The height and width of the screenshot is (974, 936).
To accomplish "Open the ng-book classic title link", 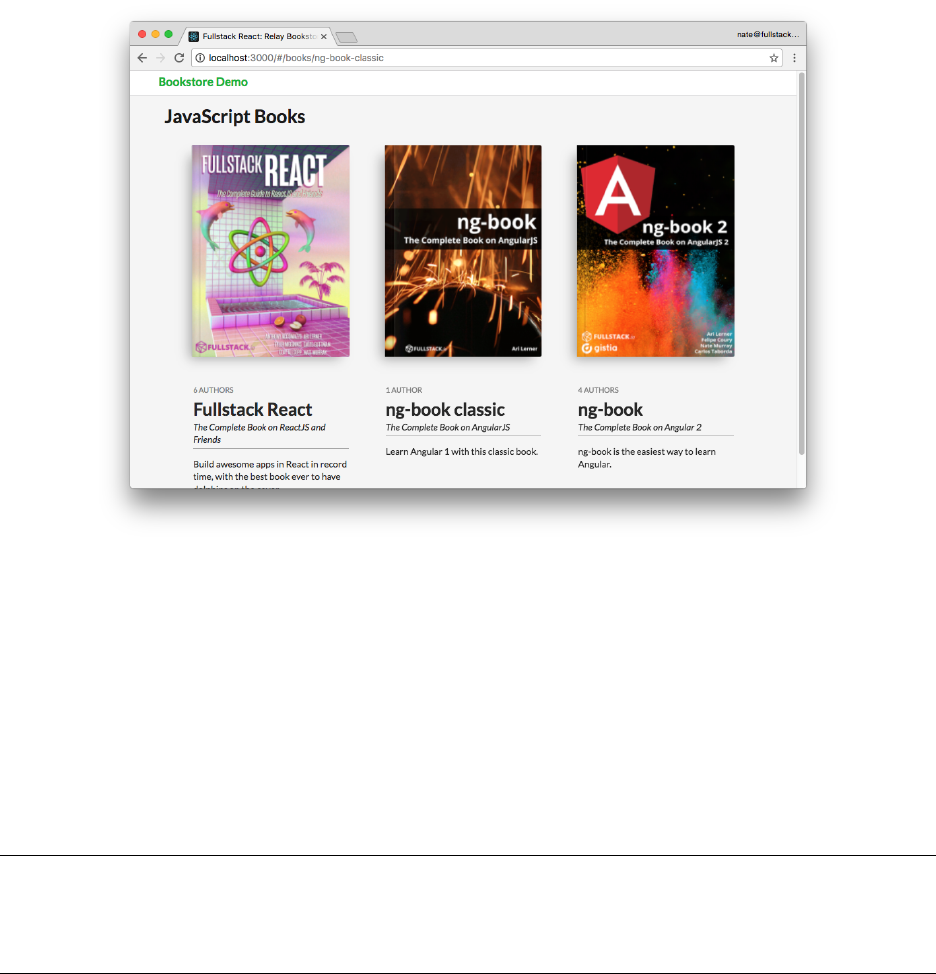I will 445,410.
